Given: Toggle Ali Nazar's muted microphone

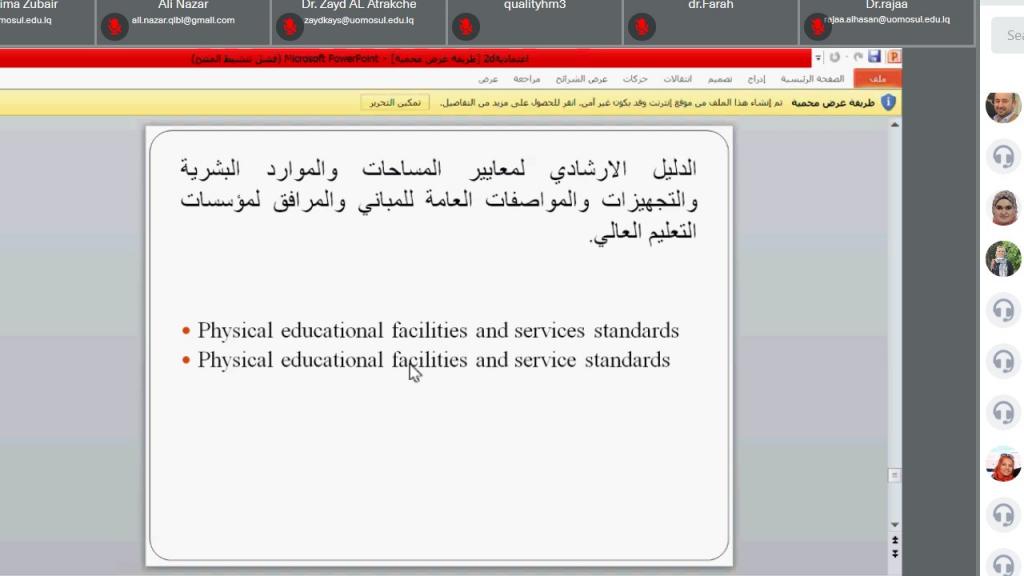Looking at the screenshot, I should 116,26.
